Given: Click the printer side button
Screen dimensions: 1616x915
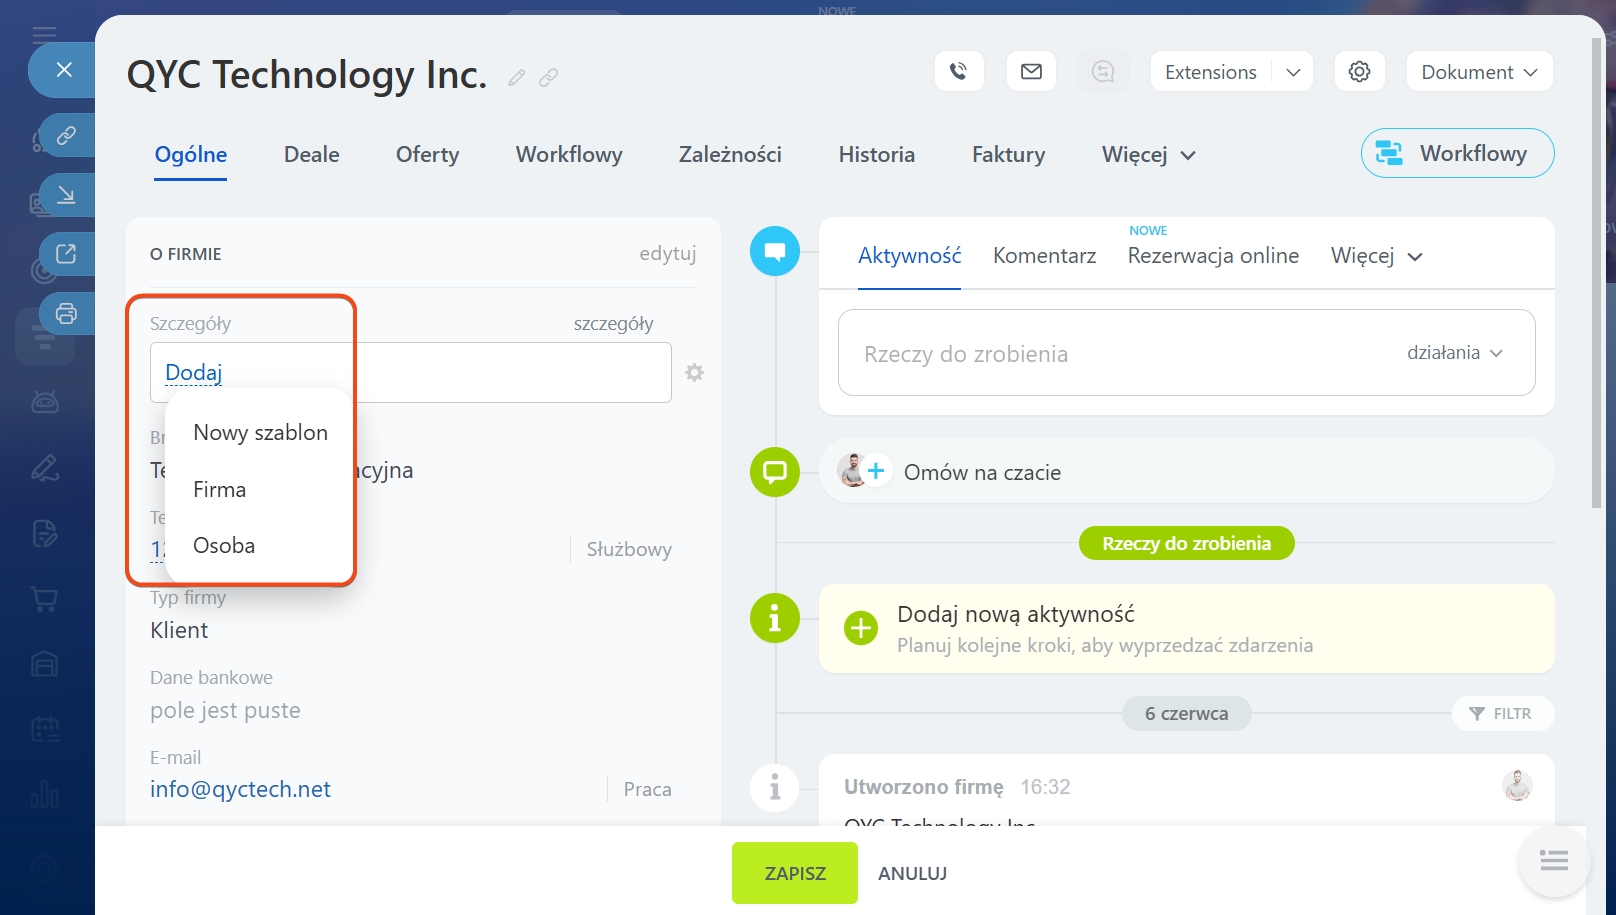Looking at the screenshot, I should pos(67,313).
